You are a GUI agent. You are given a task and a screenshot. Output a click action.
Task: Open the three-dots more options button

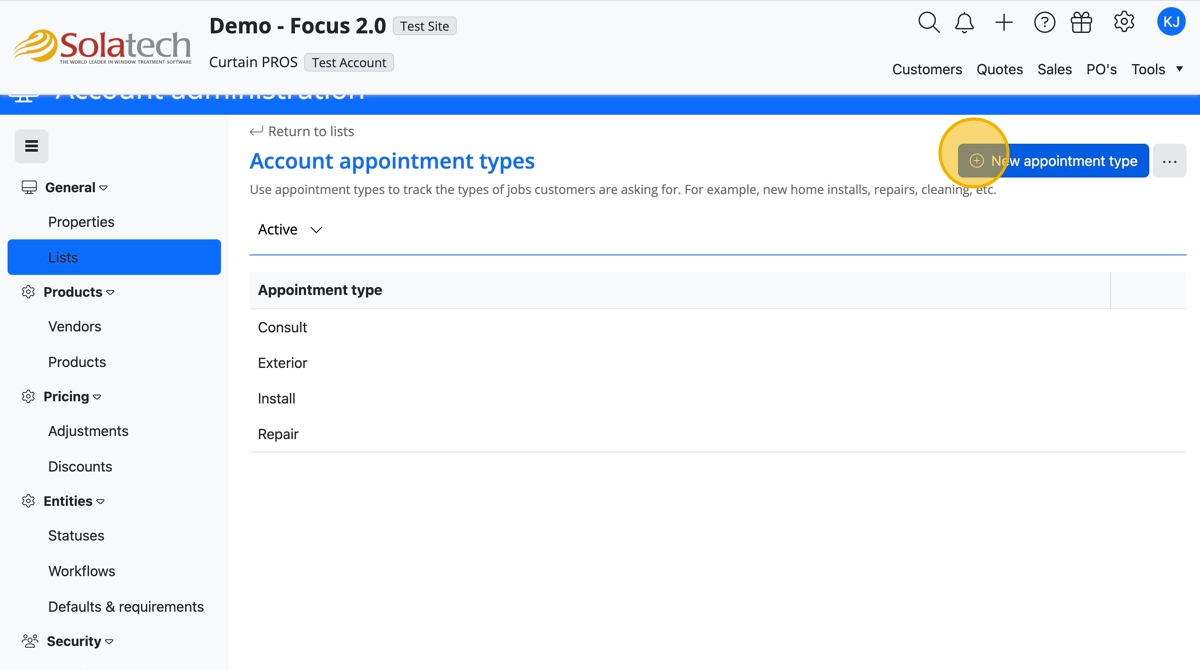pyautogui.click(x=1169, y=161)
